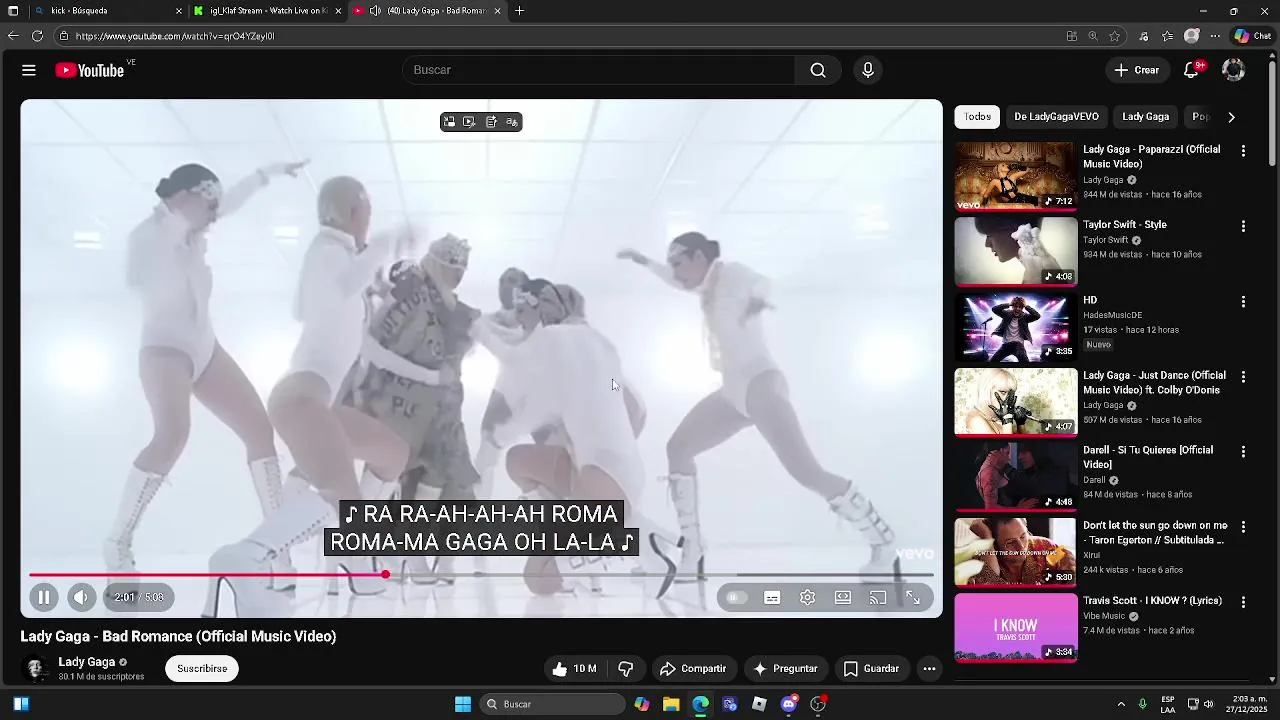Image resolution: width=1280 pixels, height=720 pixels.
Task: Select the Lady Gaga filter chip
Action: (x=1145, y=117)
